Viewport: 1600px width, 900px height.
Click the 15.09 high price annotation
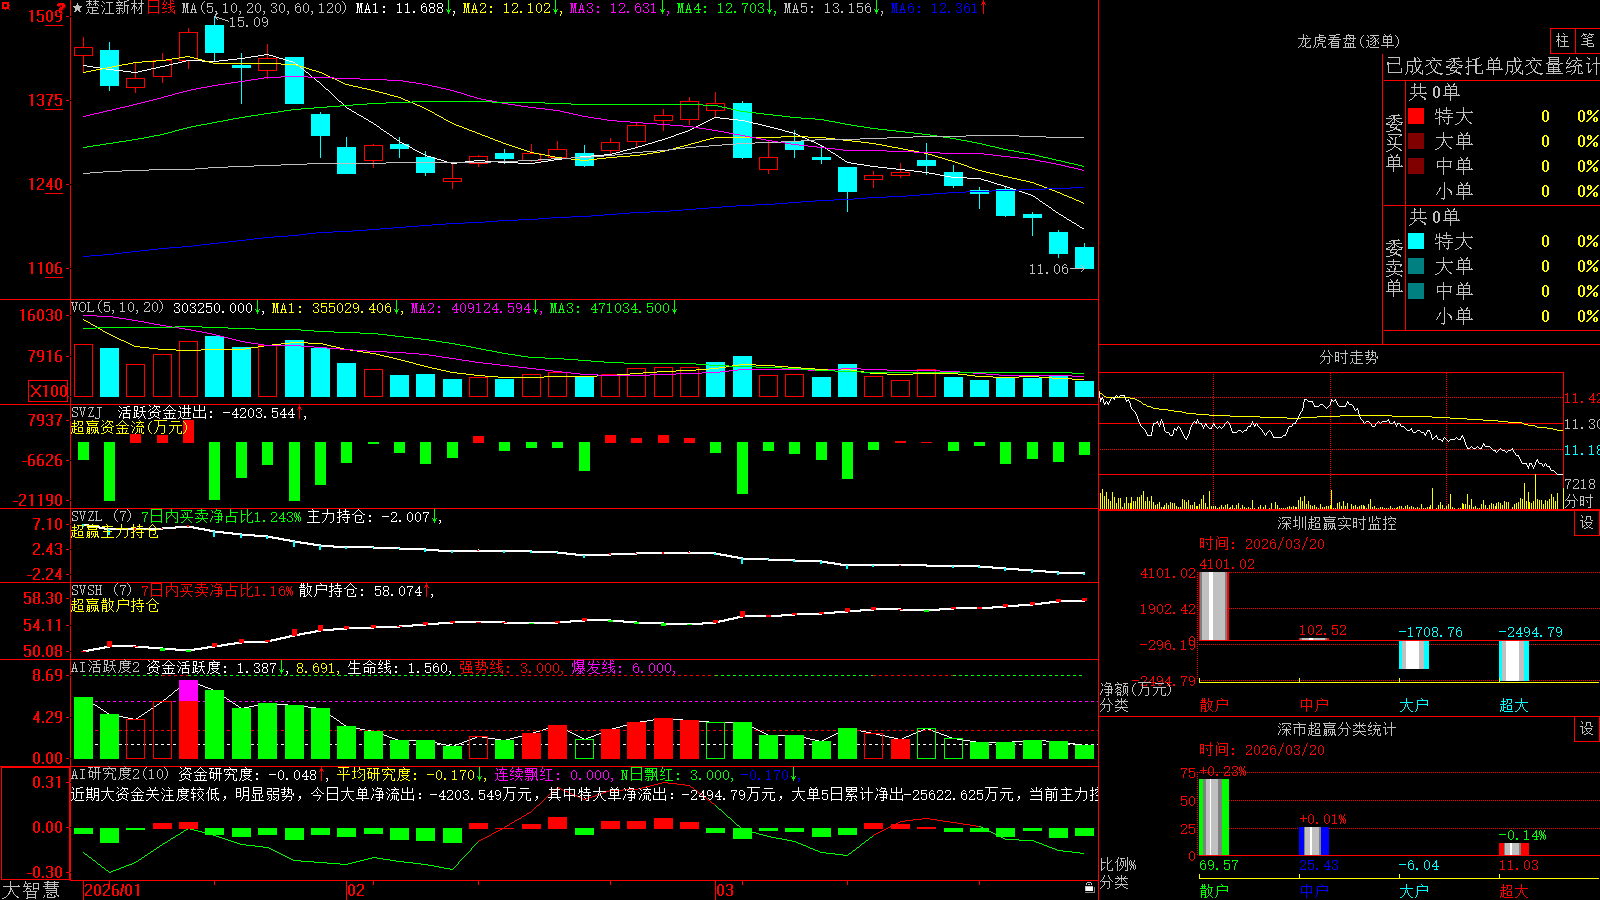248,22
